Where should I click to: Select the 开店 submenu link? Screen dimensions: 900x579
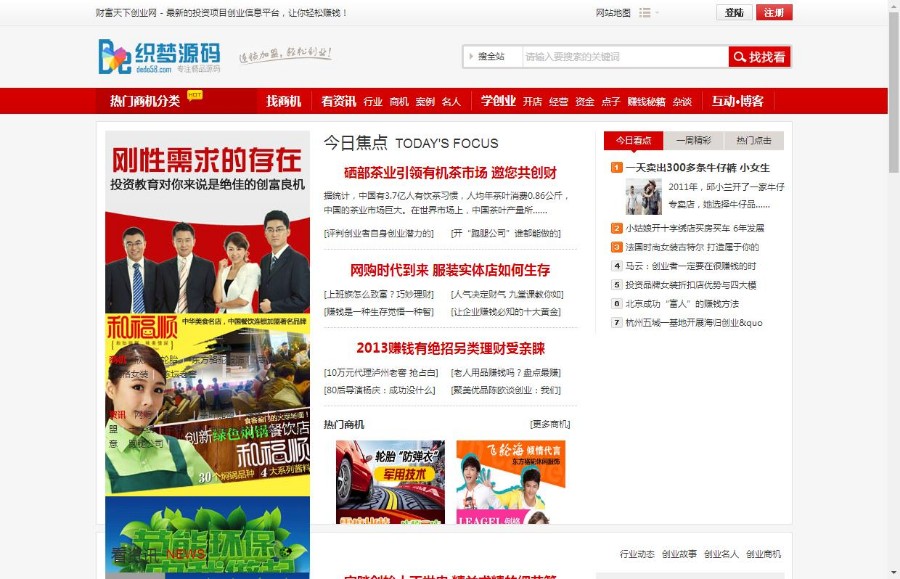[x=533, y=102]
